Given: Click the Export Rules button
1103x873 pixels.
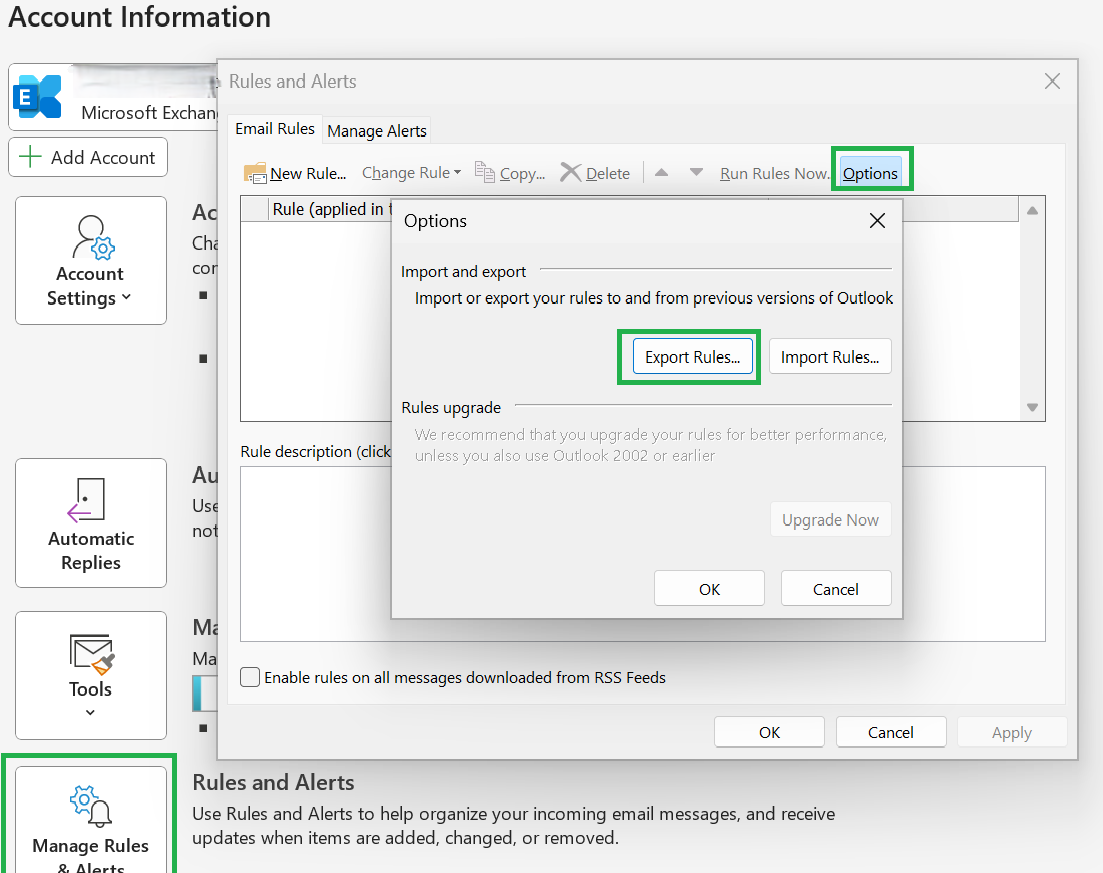Looking at the screenshot, I should (693, 357).
